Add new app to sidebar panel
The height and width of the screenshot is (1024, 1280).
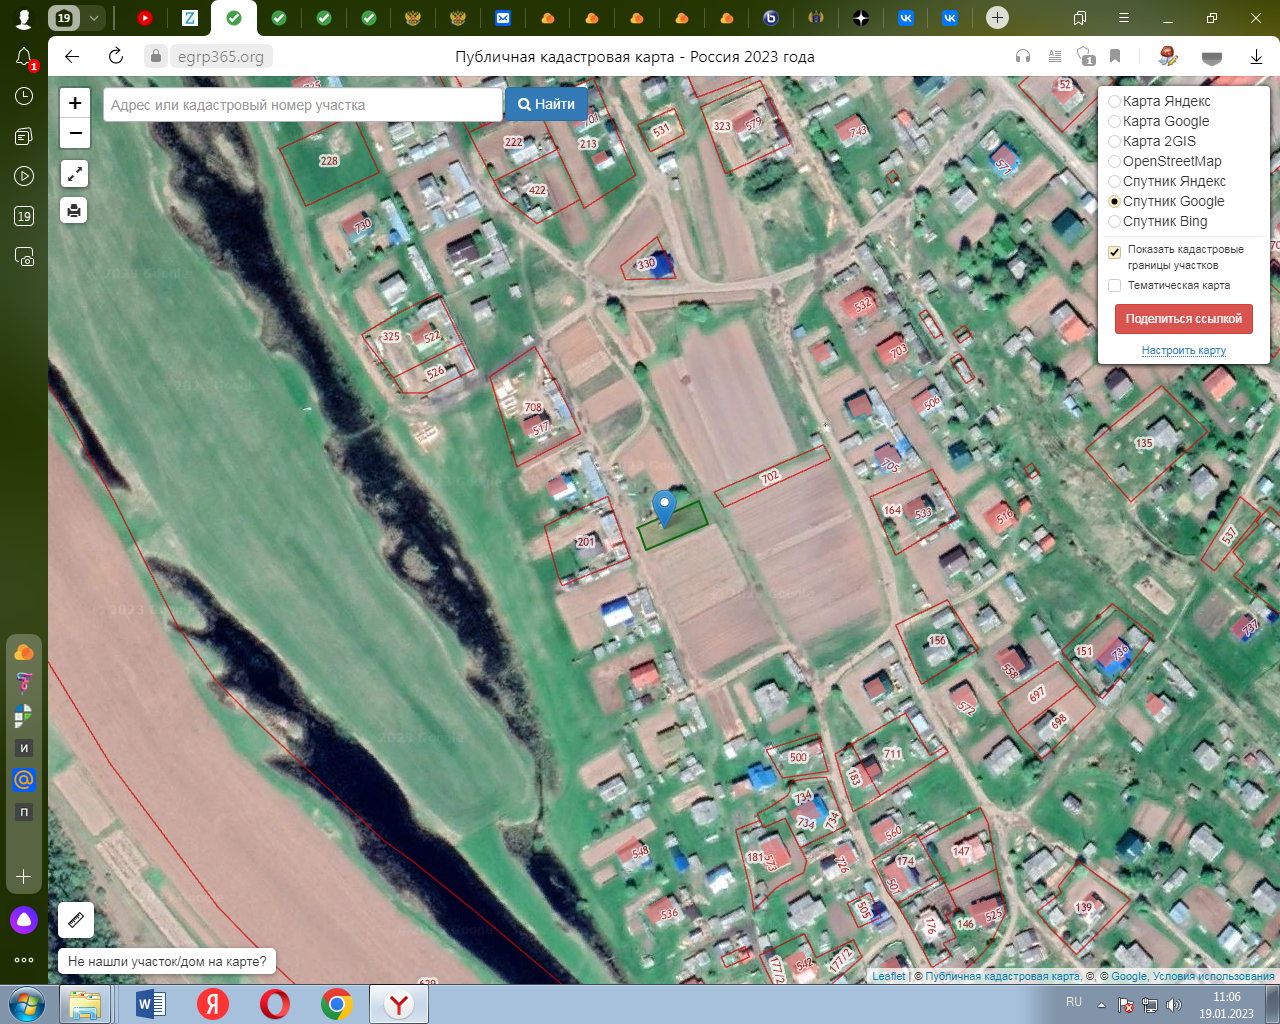pyautogui.click(x=24, y=877)
